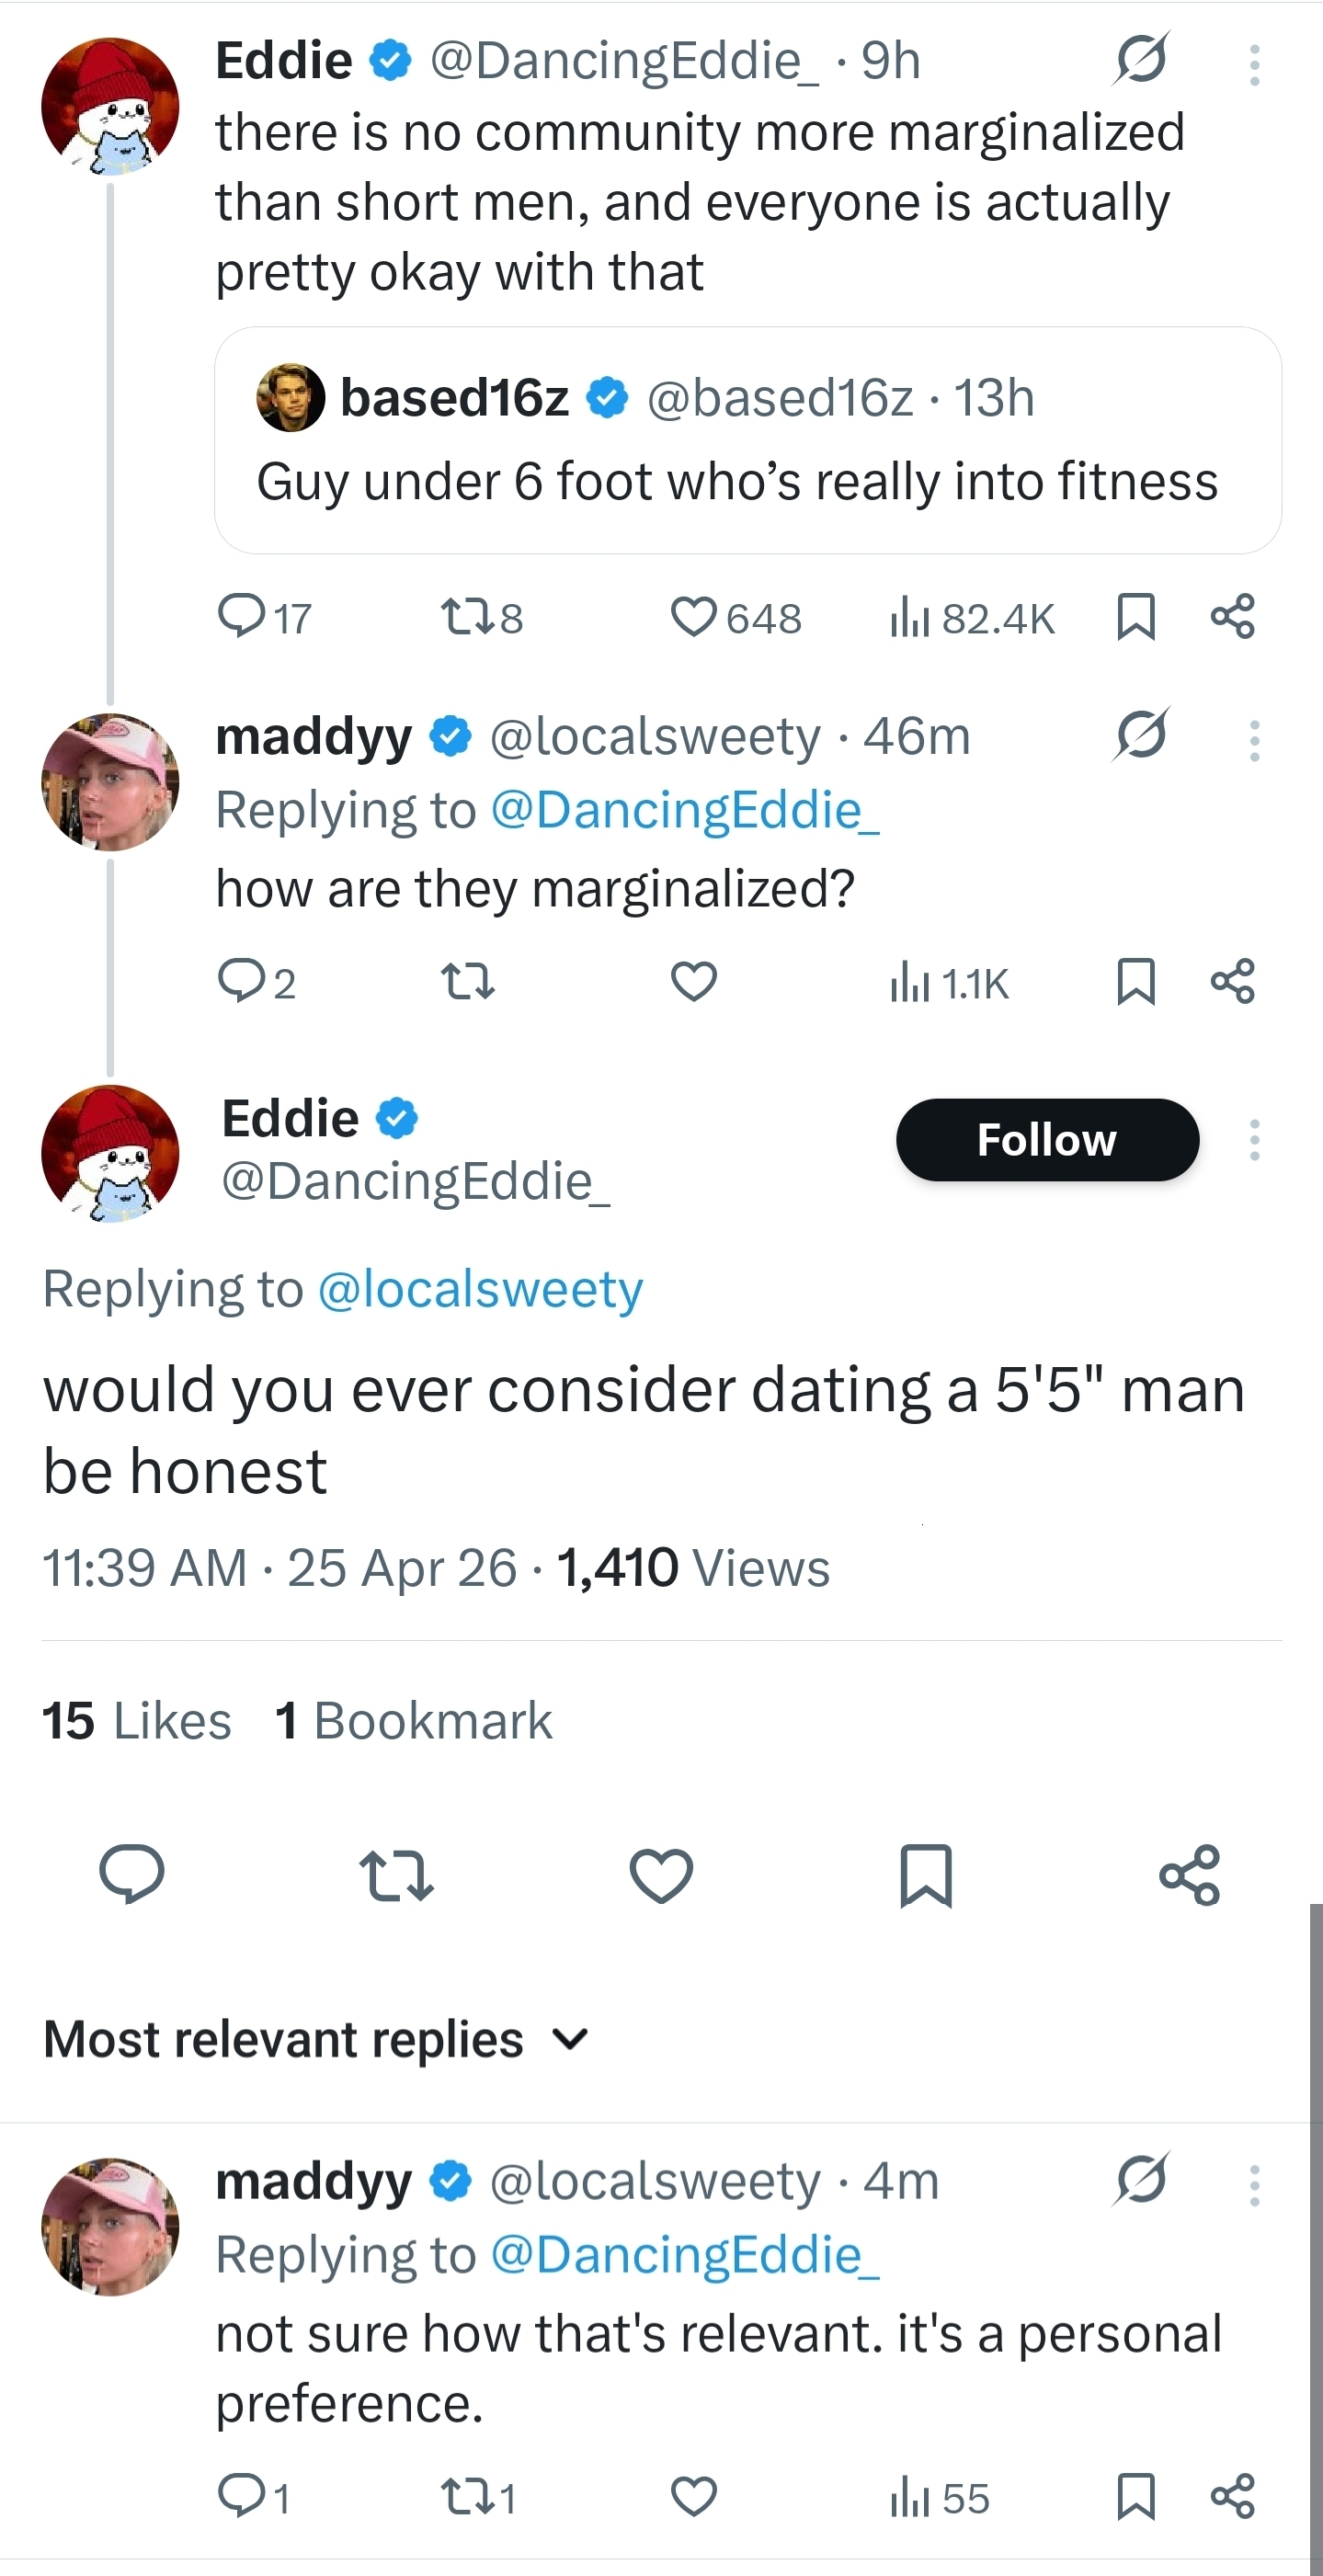Open the 1 Bookmark count

click(x=413, y=1721)
